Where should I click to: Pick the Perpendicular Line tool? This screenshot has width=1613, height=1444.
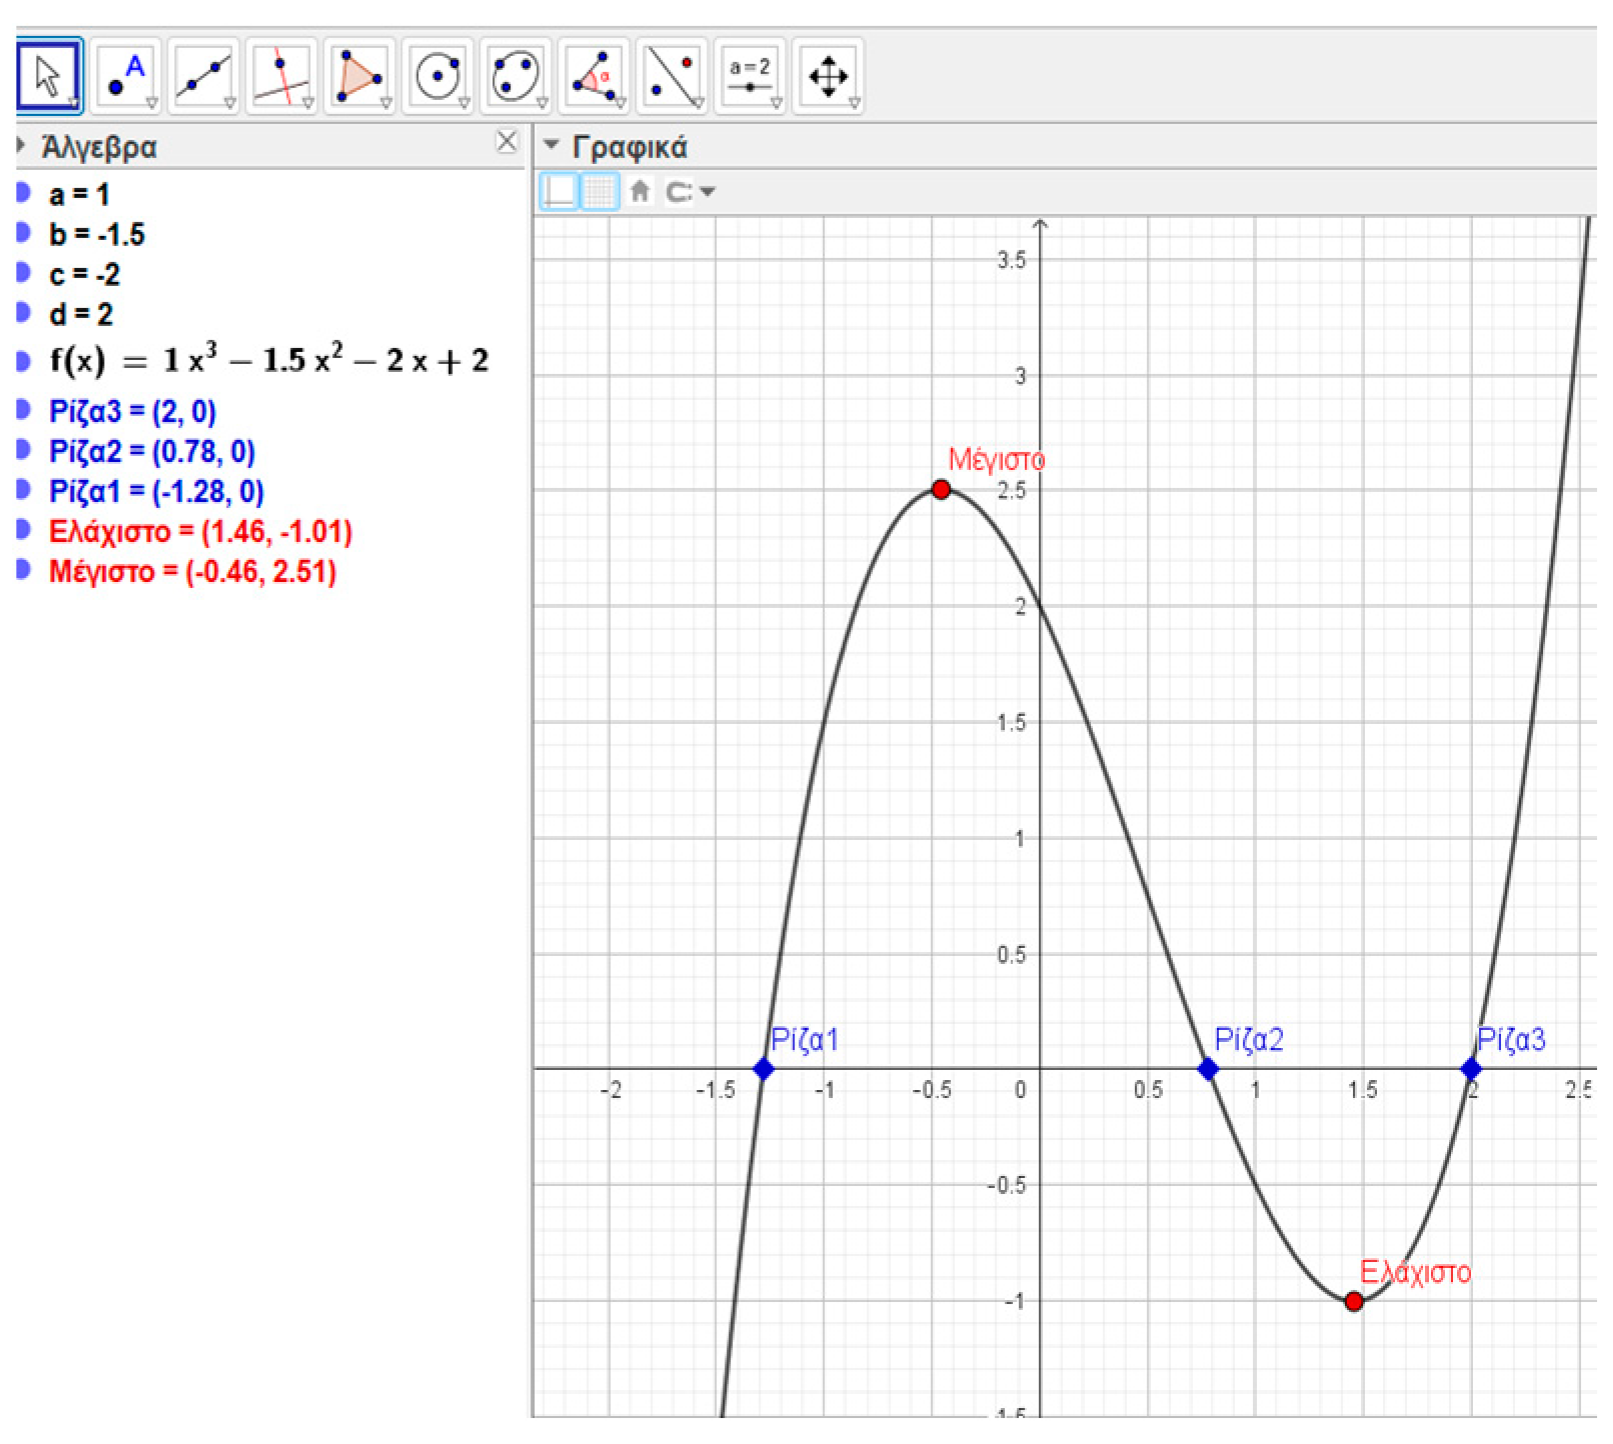(281, 76)
